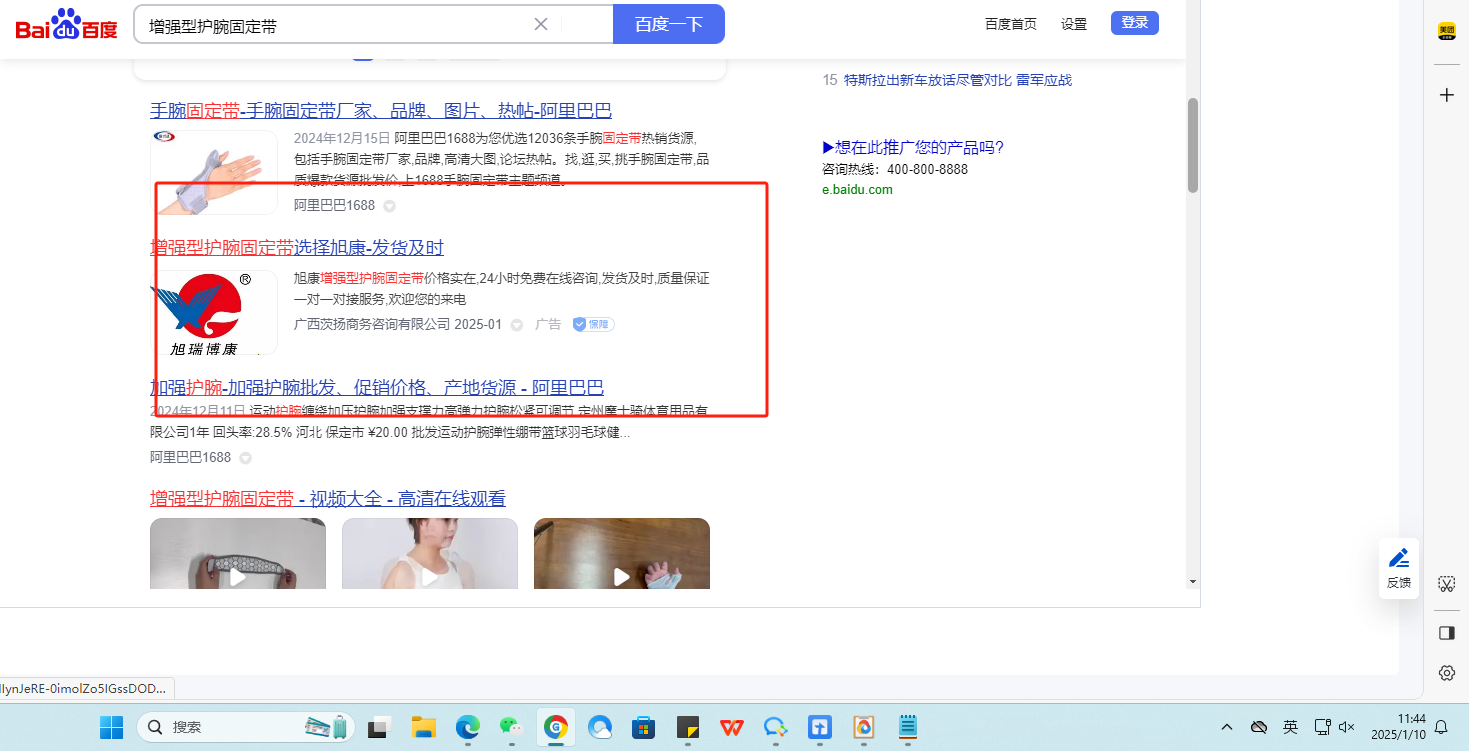Toggle the 英 input language indicator
Screen dimensions: 1469x751
1291,727
